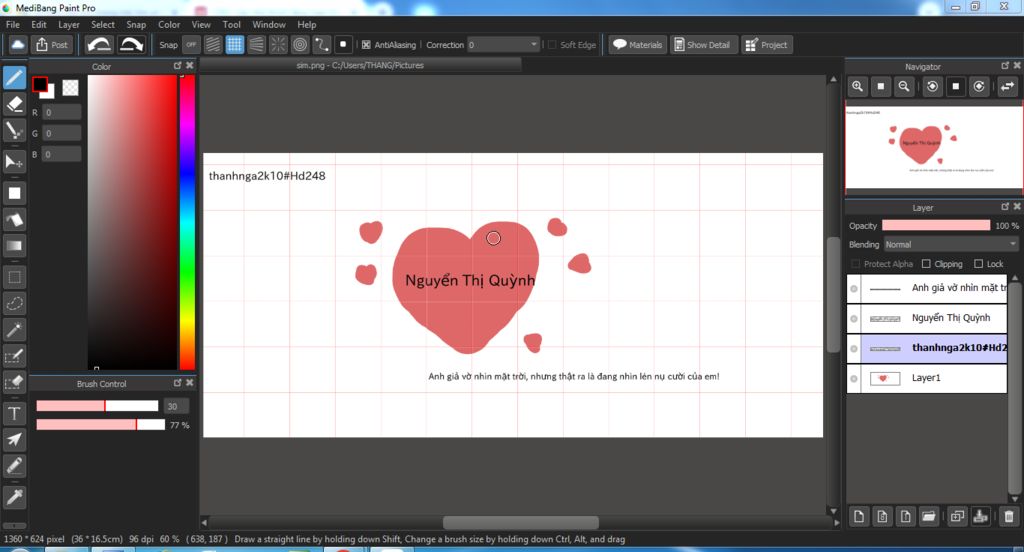The image size is (1024, 552).
Task: Hide the Layer1 layer
Action: pos(854,379)
